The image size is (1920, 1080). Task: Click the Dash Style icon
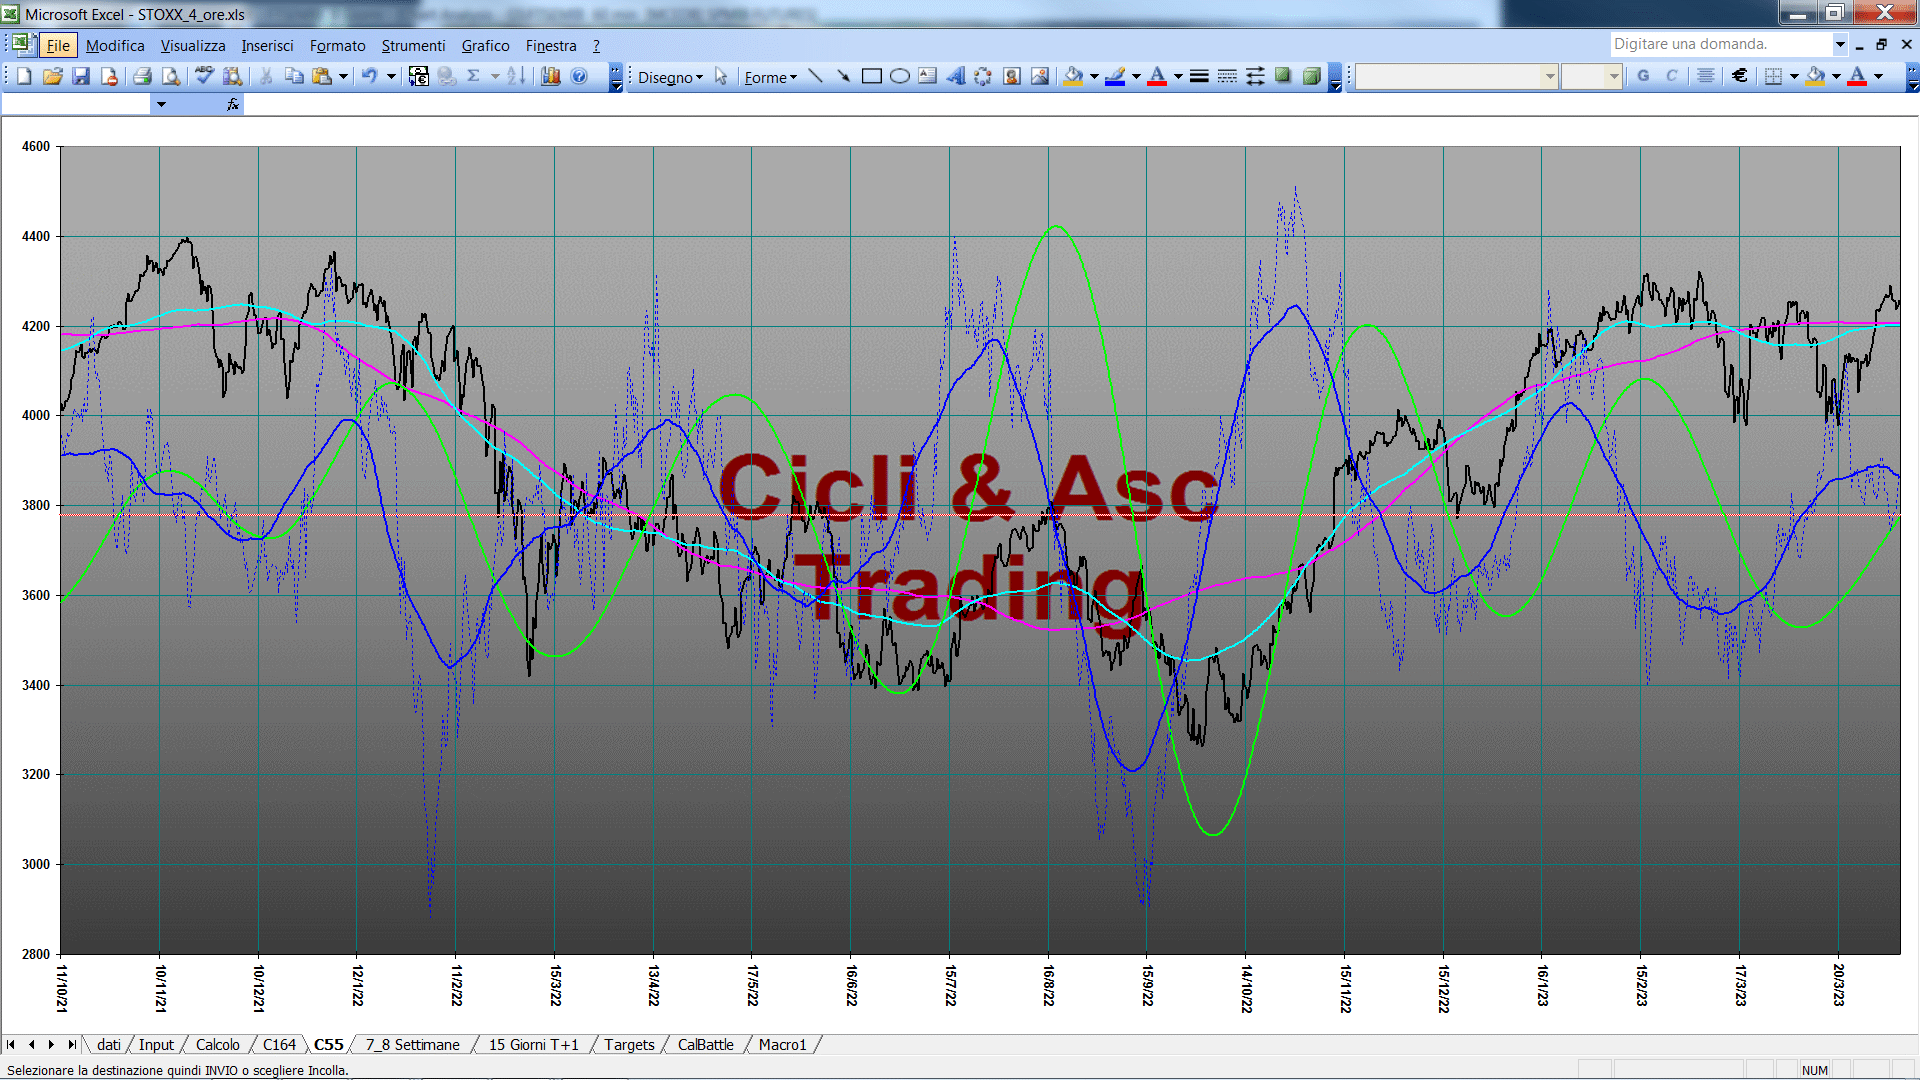(x=1227, y=76)
